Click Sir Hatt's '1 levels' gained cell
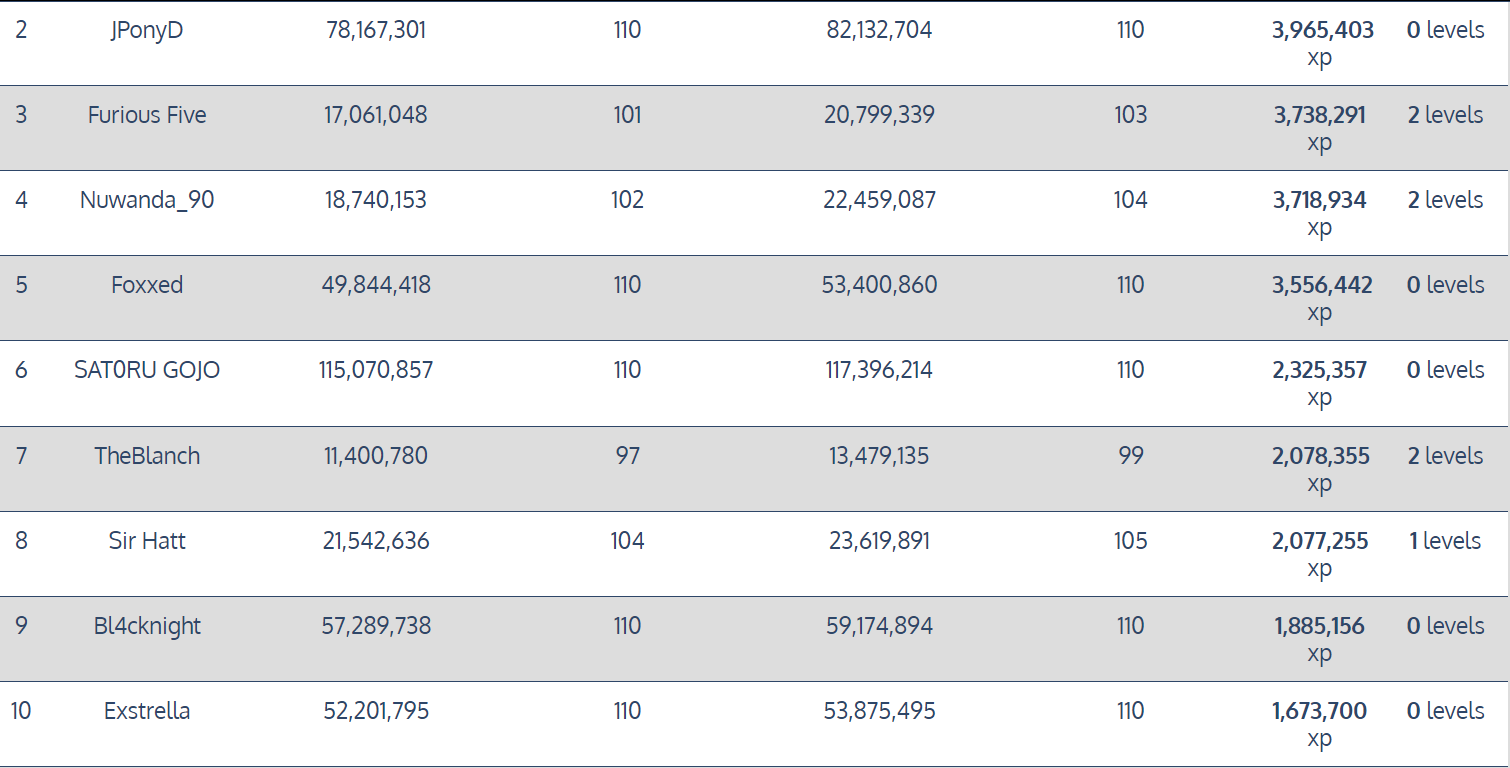The image size is (1510, 768). tap(1444, 541)
